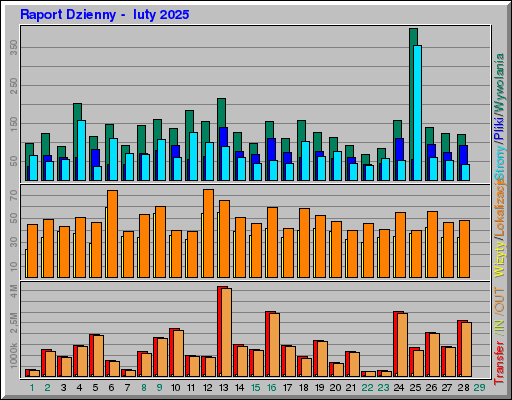Viewport: 512px width, 400px height.
Task: Click the 1000k value on the transfer axis
Action: 14,355
